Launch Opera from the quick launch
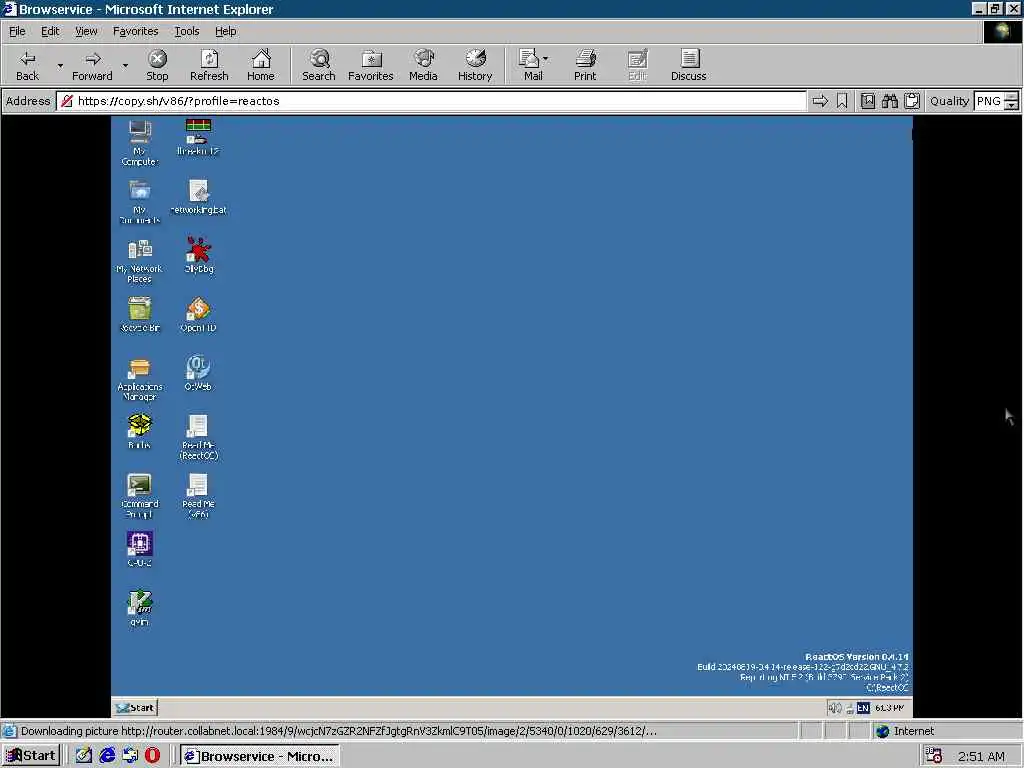 pos(152,756)
